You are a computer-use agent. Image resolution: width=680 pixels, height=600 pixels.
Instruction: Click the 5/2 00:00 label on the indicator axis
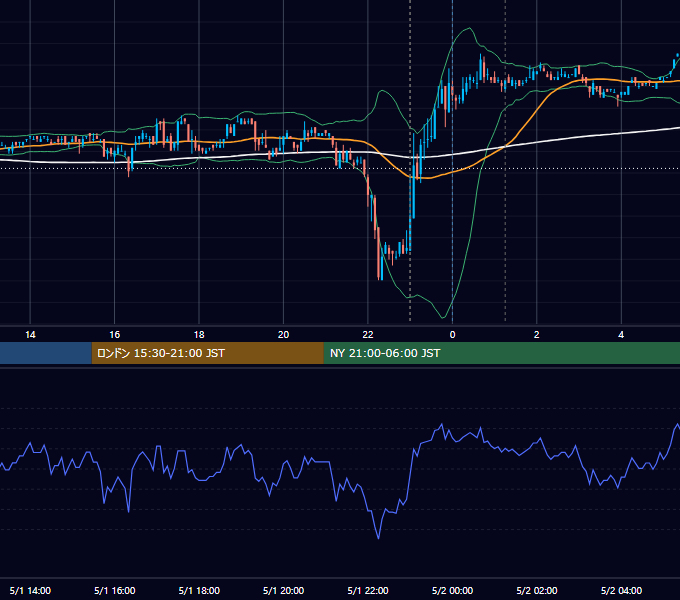tap(452, 590)
